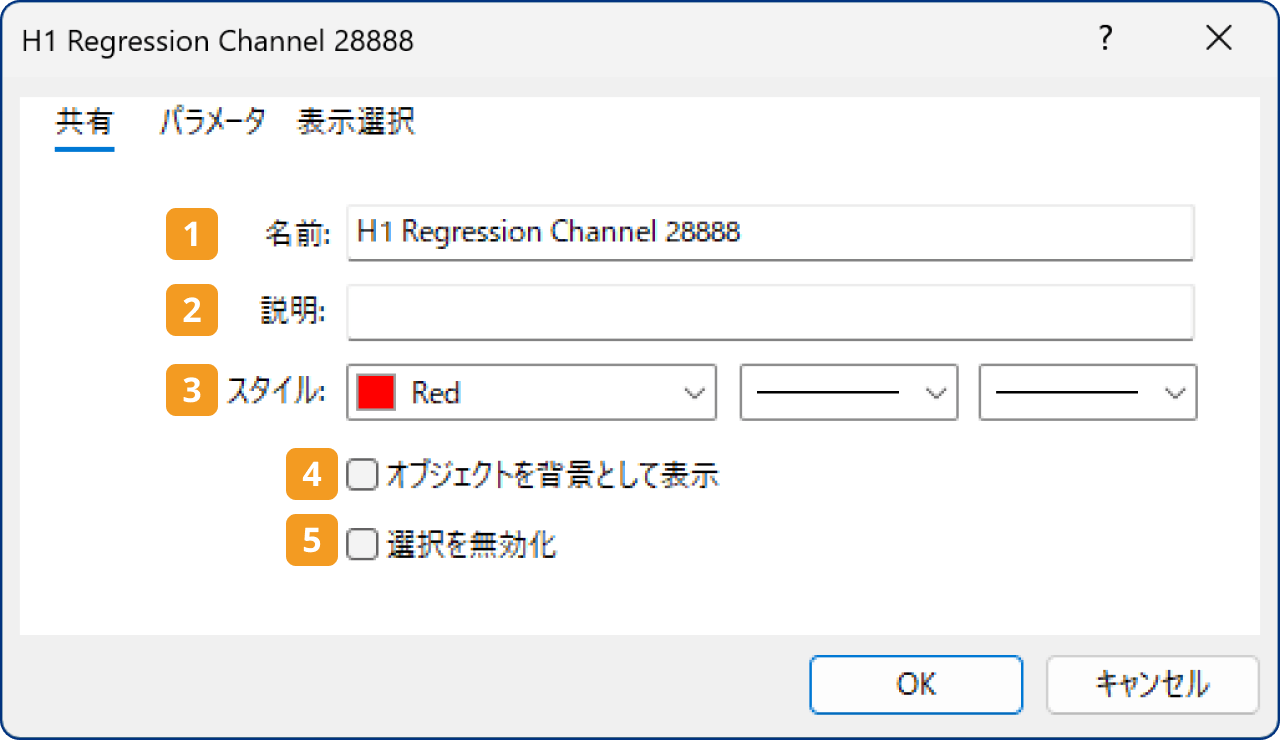Expand the line style dropdown in the middle
Viewport: 1280px width, 740px height.
click(x=848, y=392)
